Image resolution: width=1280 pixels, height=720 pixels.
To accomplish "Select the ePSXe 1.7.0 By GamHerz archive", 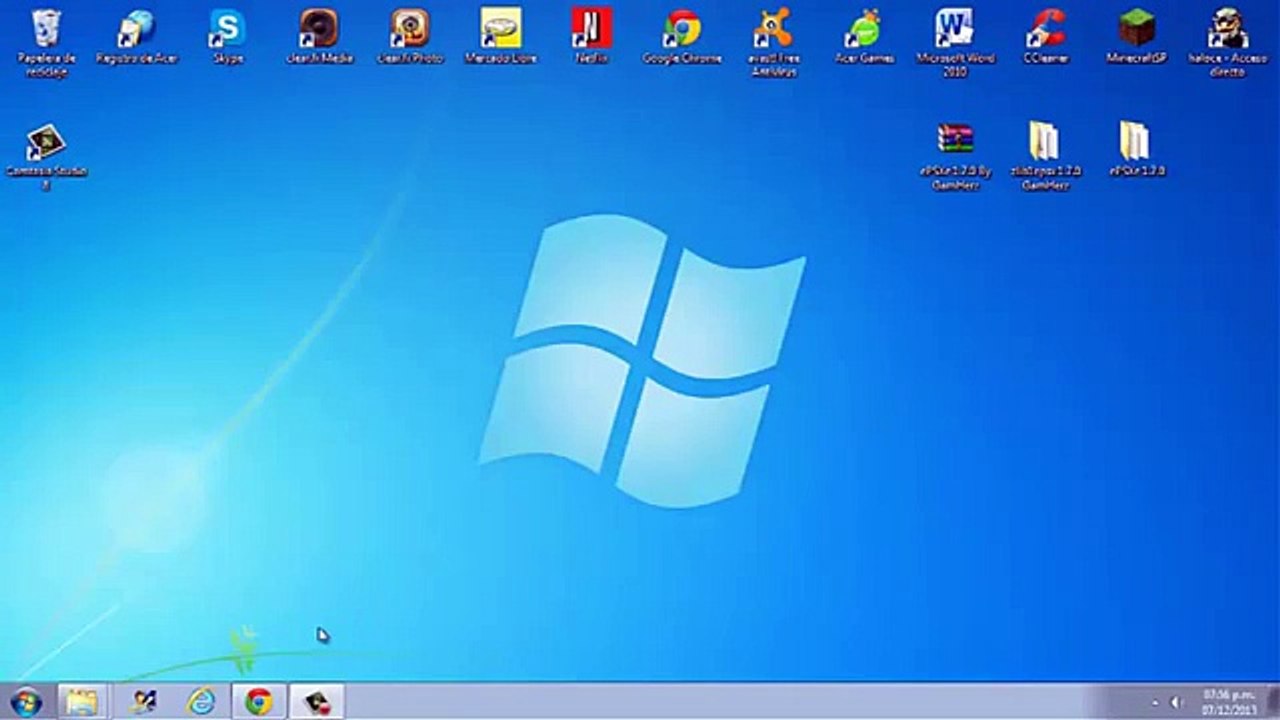I will (x=955, y=157).
